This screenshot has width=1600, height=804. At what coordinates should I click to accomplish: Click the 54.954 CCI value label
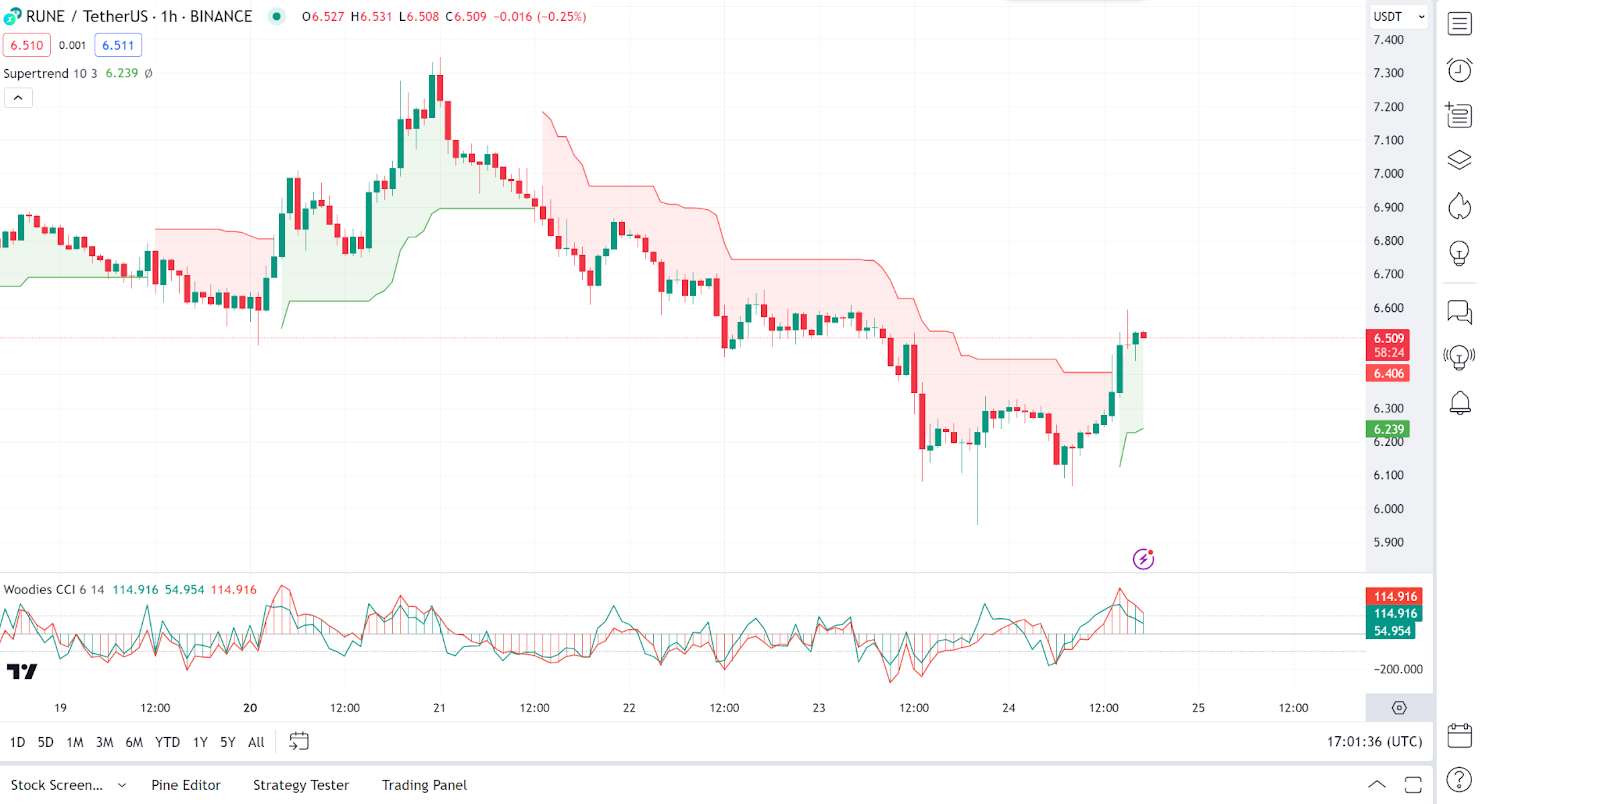1391,631
